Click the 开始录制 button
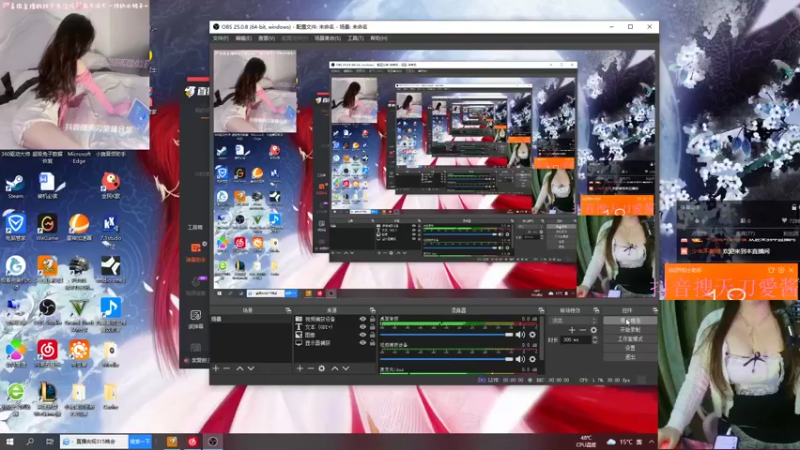Screen dimensions: 800x450 (x=630, y=330)
